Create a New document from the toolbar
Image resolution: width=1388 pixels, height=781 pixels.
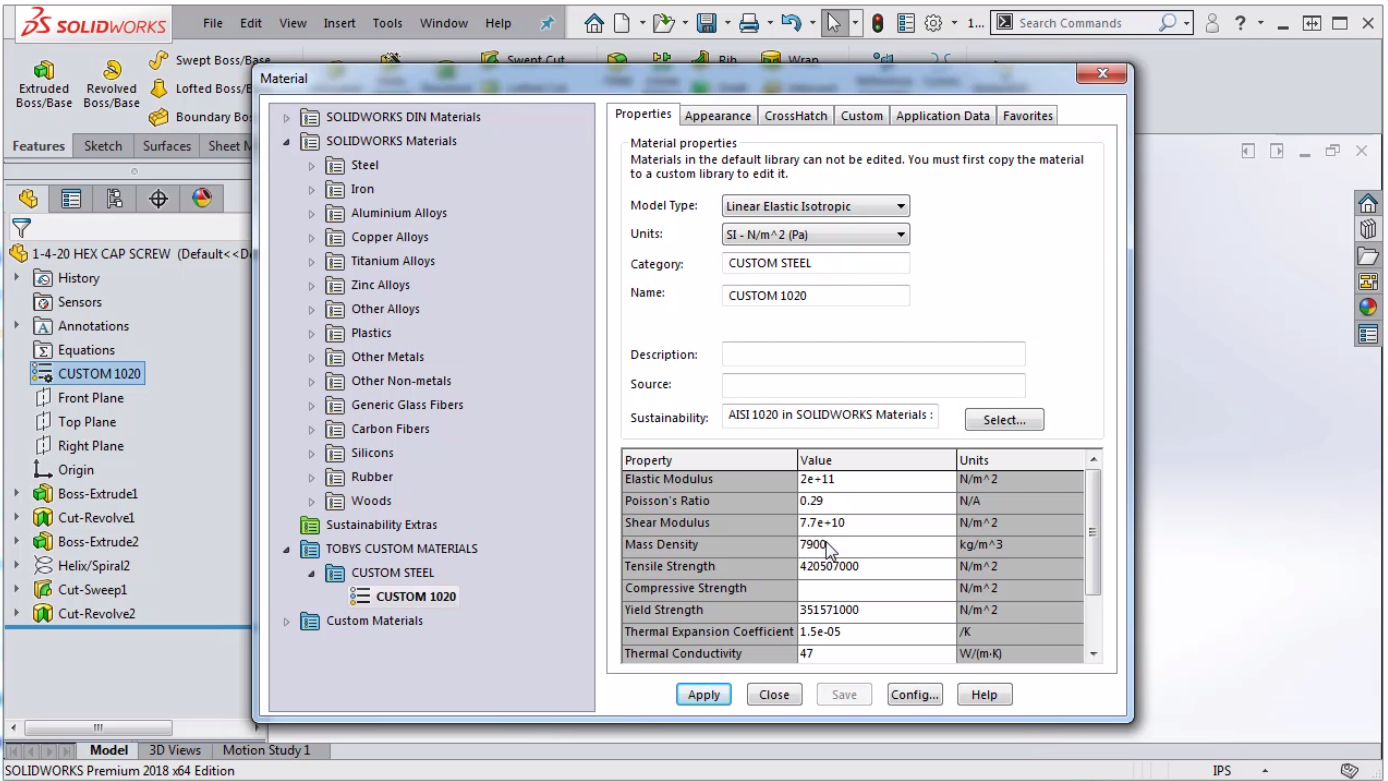(622, 23)
